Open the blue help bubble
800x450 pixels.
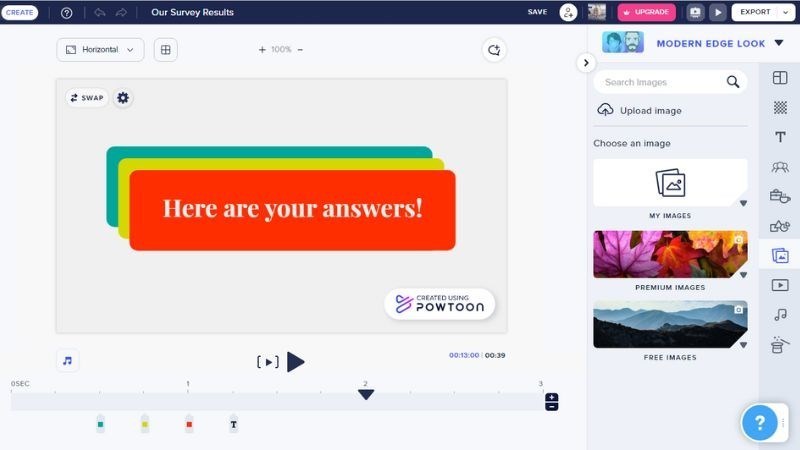(759, 422)
